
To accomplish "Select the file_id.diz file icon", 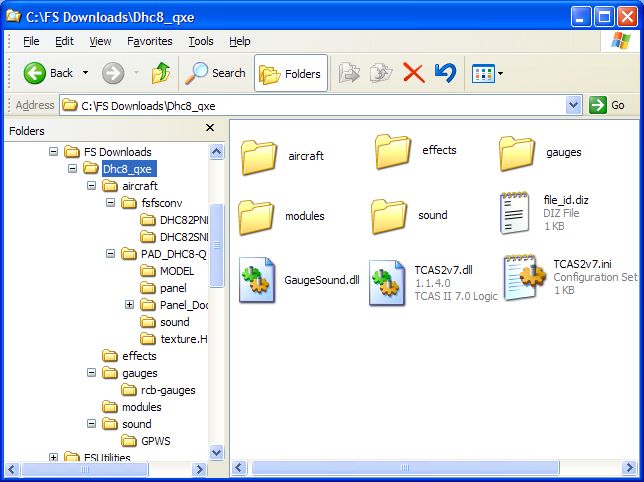I will pyautogui.click(x=515, y=213).
